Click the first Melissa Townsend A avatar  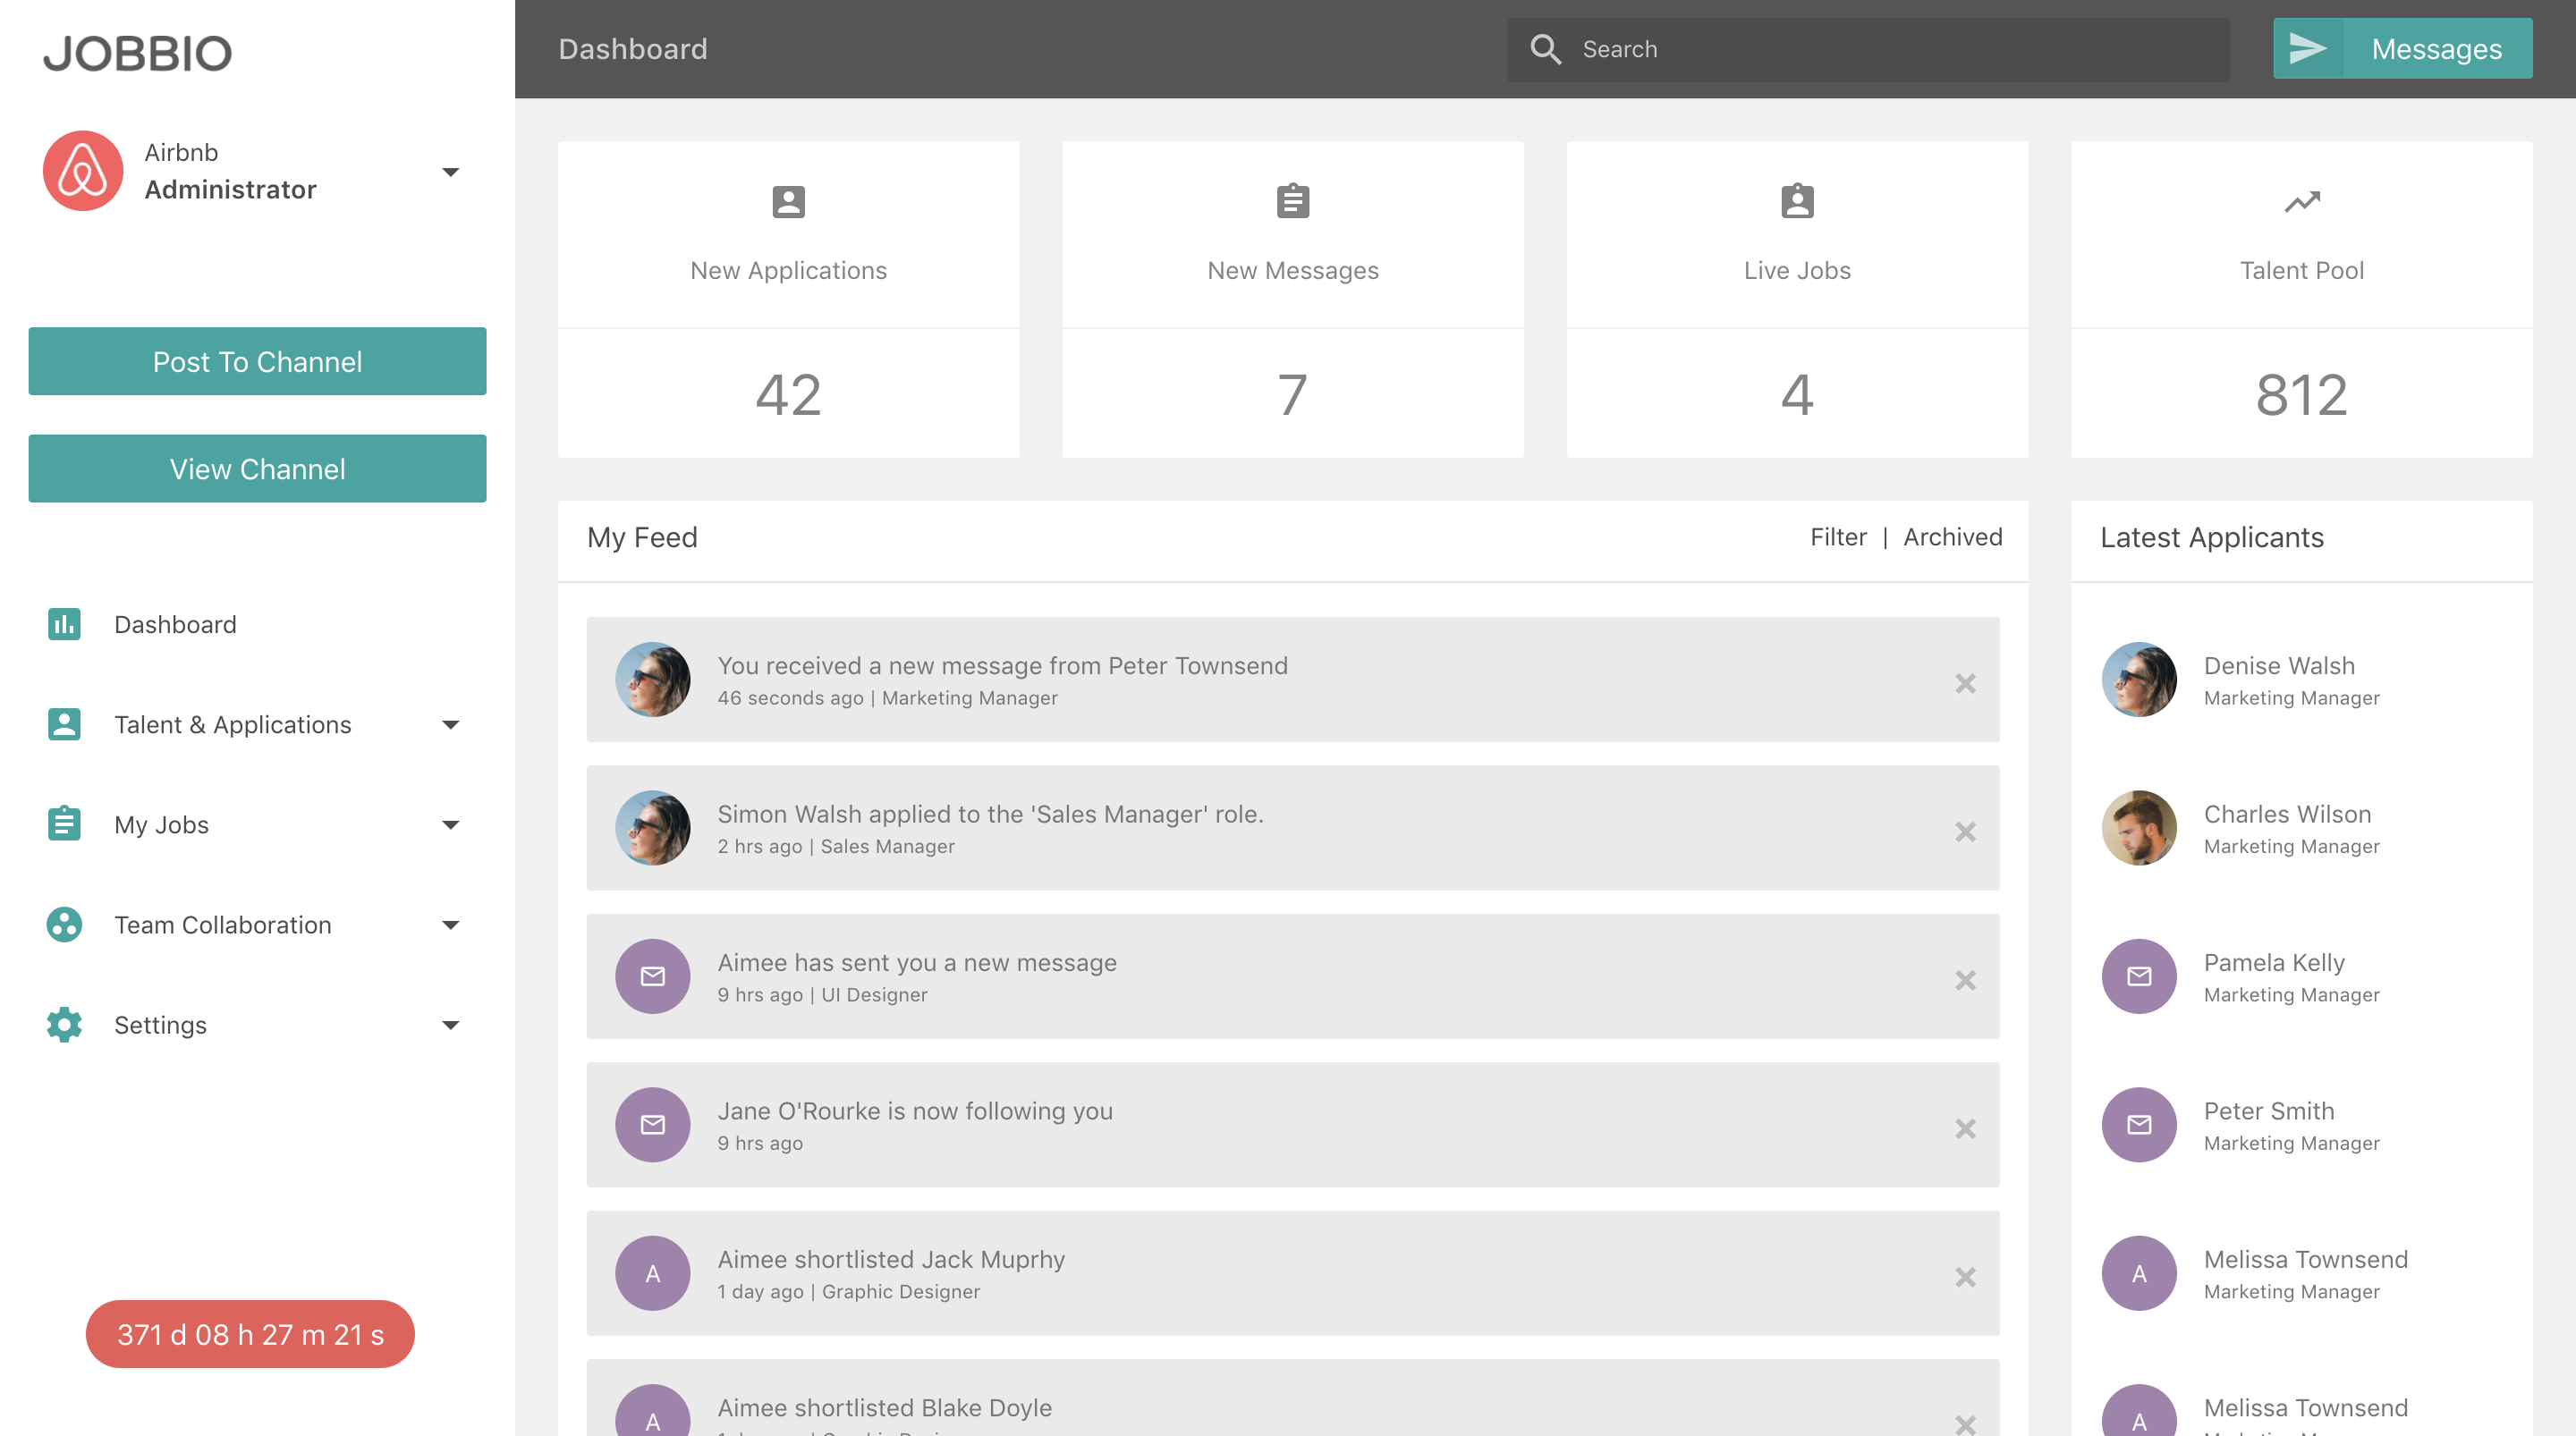2139,1273
